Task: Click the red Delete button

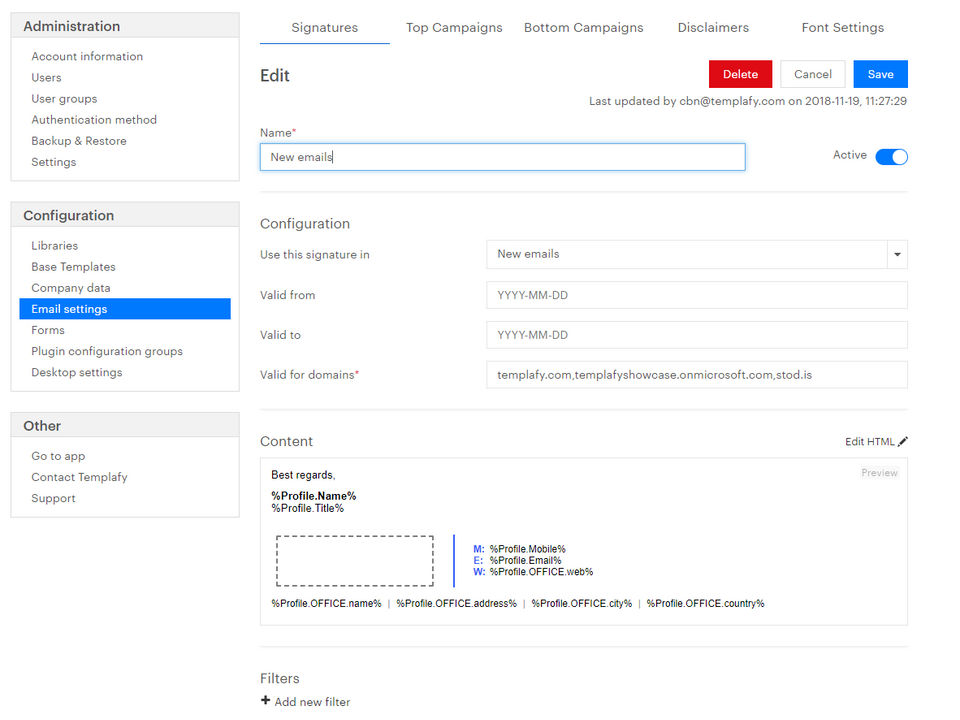Action: point(740,74)
